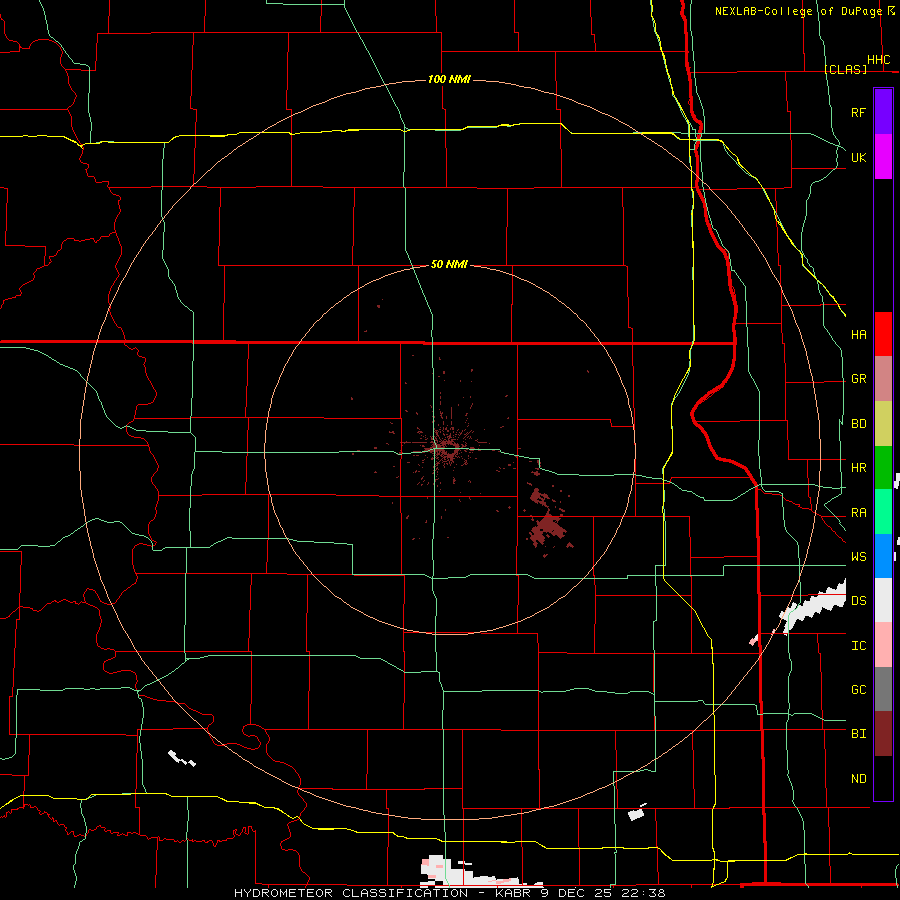Click the "KABR" station identifier in the title

point(514,893)
